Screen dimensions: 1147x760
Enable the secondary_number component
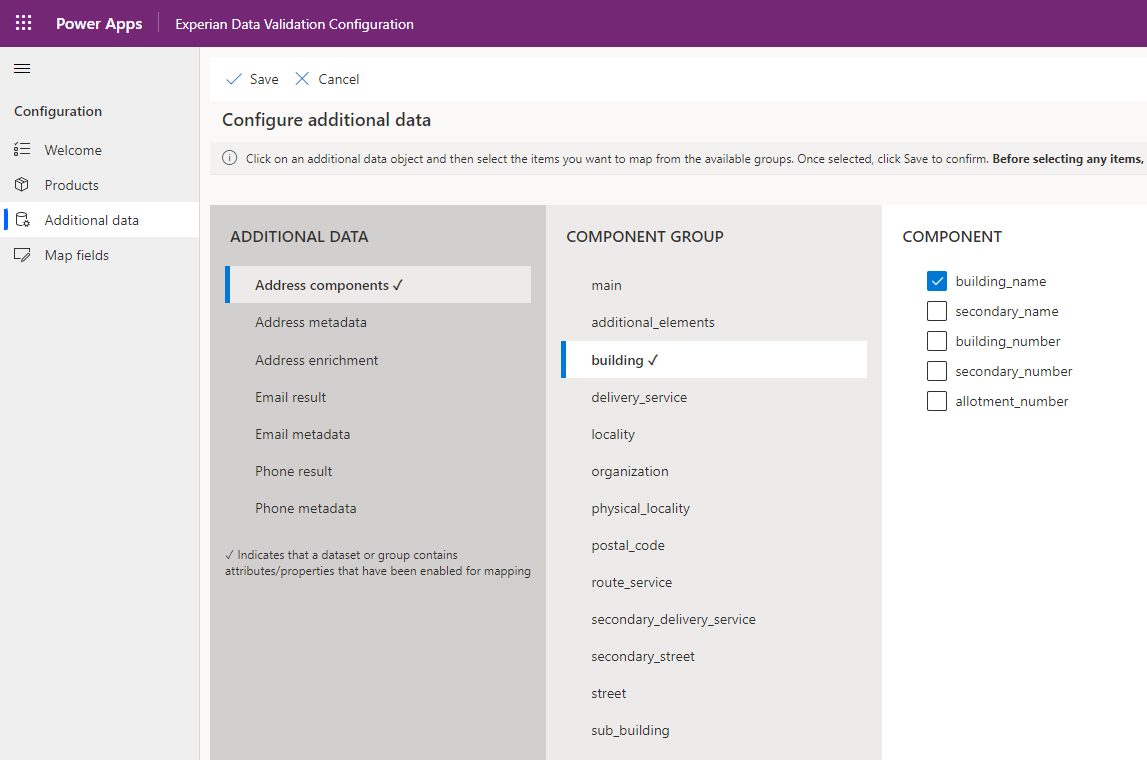pos(936,371)
